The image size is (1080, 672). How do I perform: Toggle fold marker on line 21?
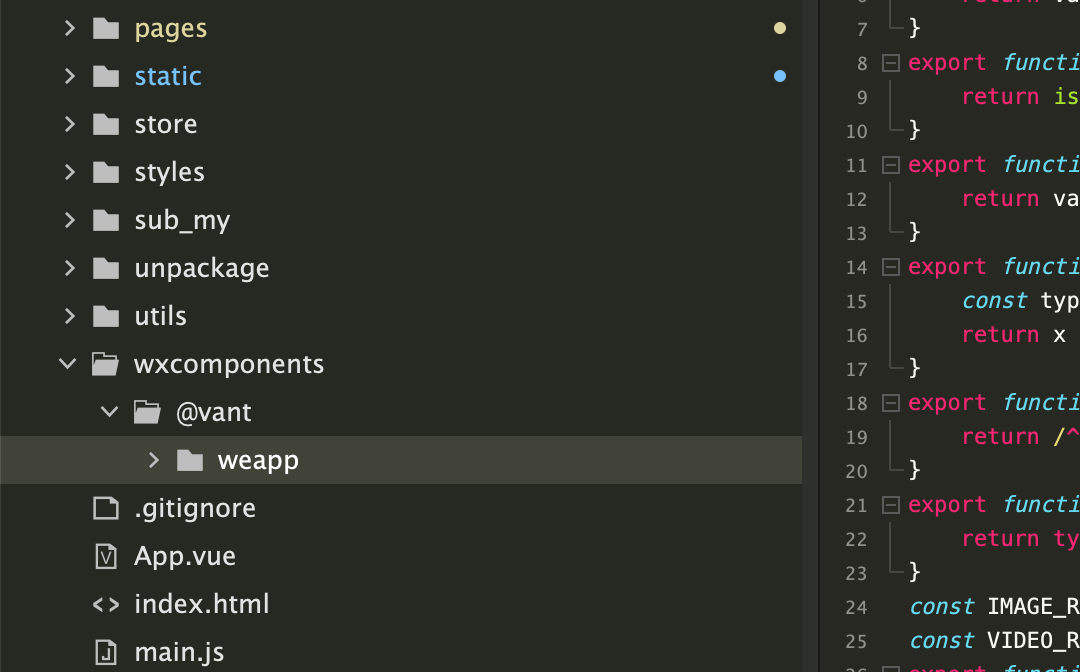(x=890, y=505)
